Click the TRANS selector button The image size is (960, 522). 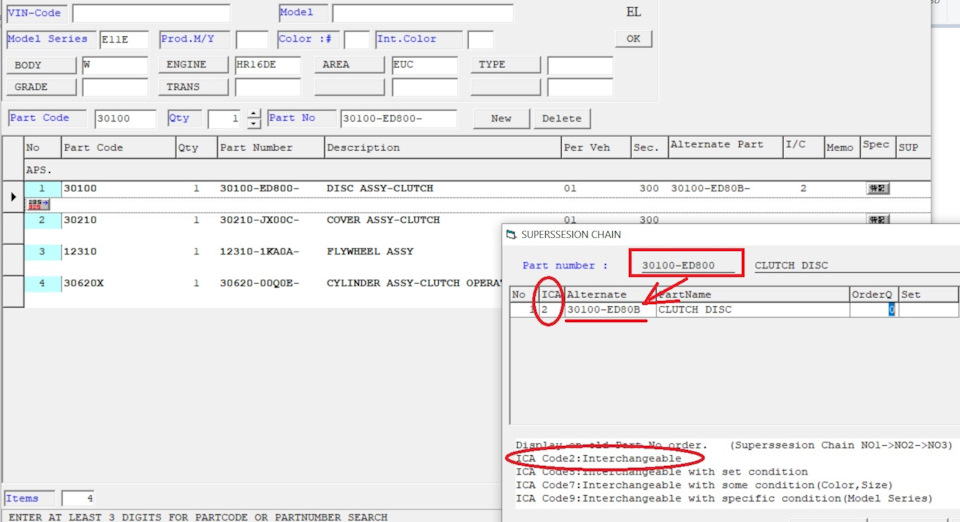pos(192,87)
